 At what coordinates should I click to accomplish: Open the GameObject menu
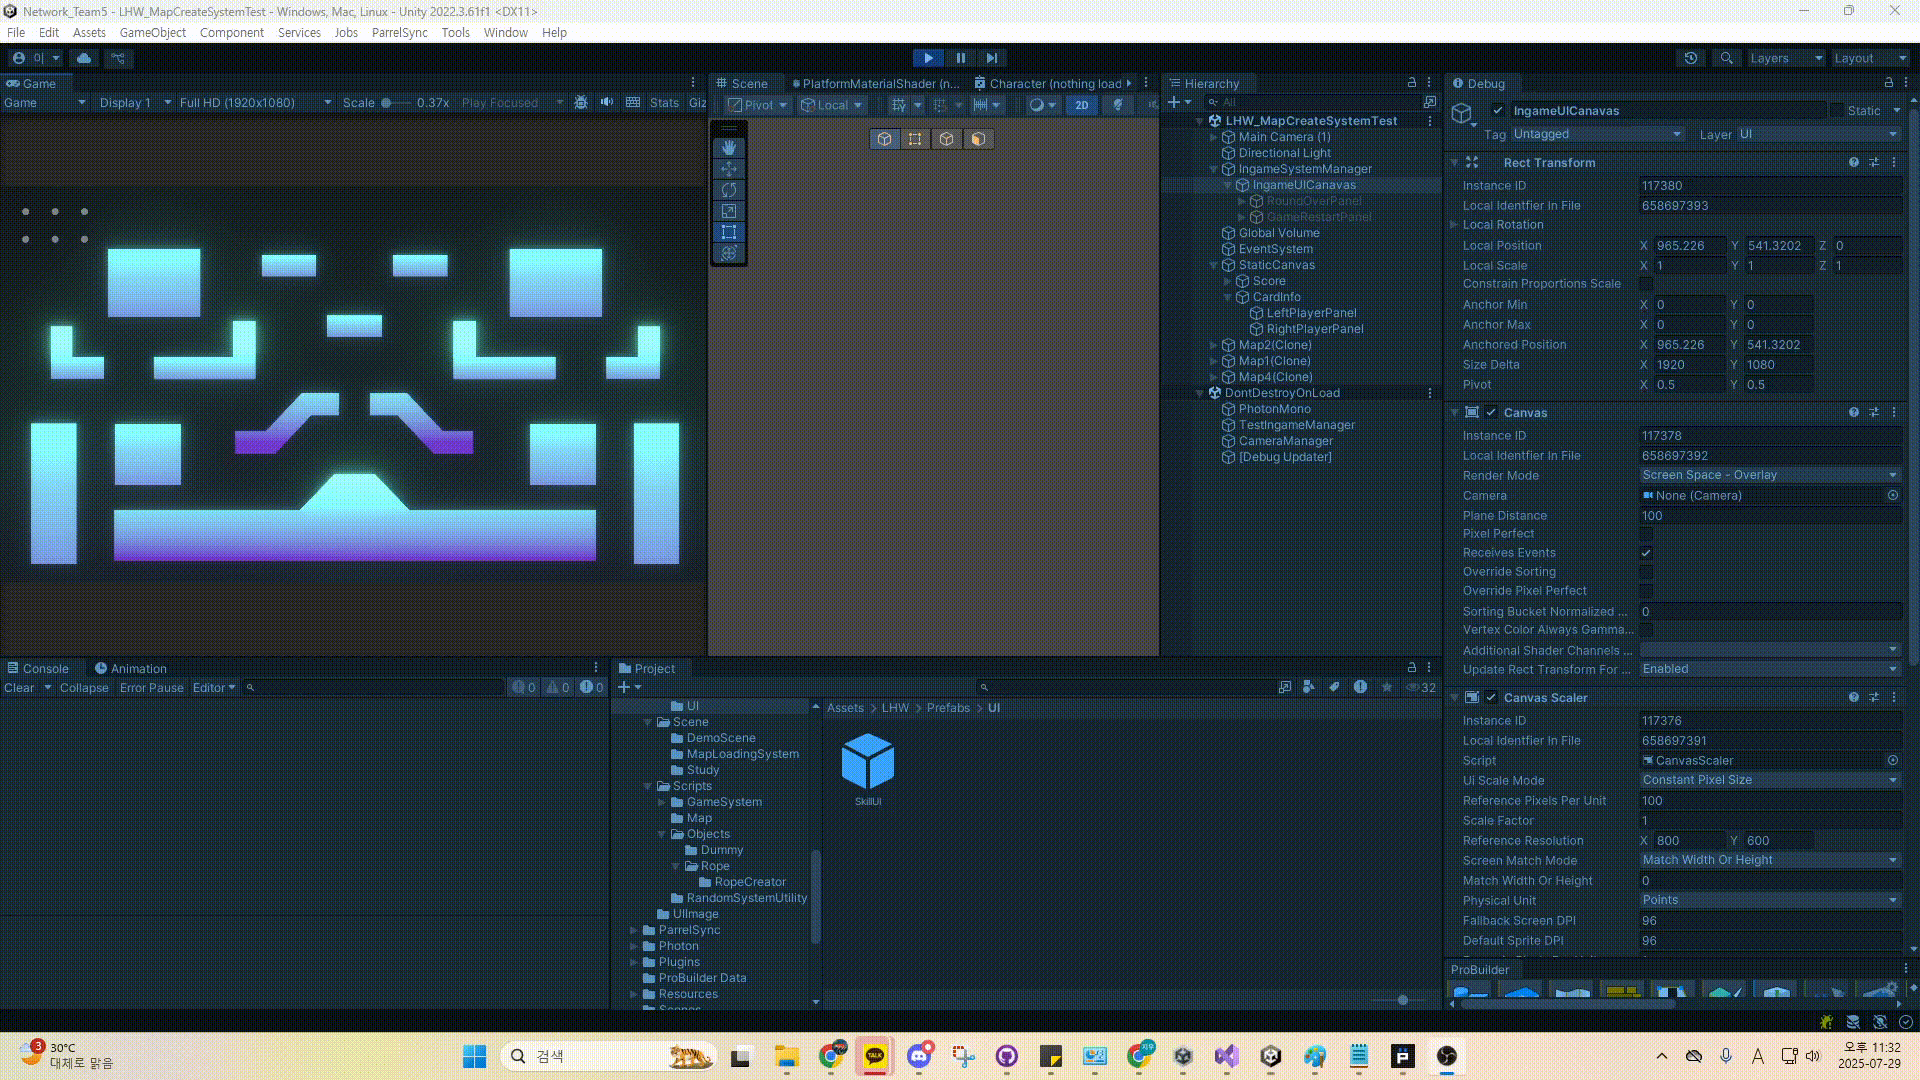152,32
